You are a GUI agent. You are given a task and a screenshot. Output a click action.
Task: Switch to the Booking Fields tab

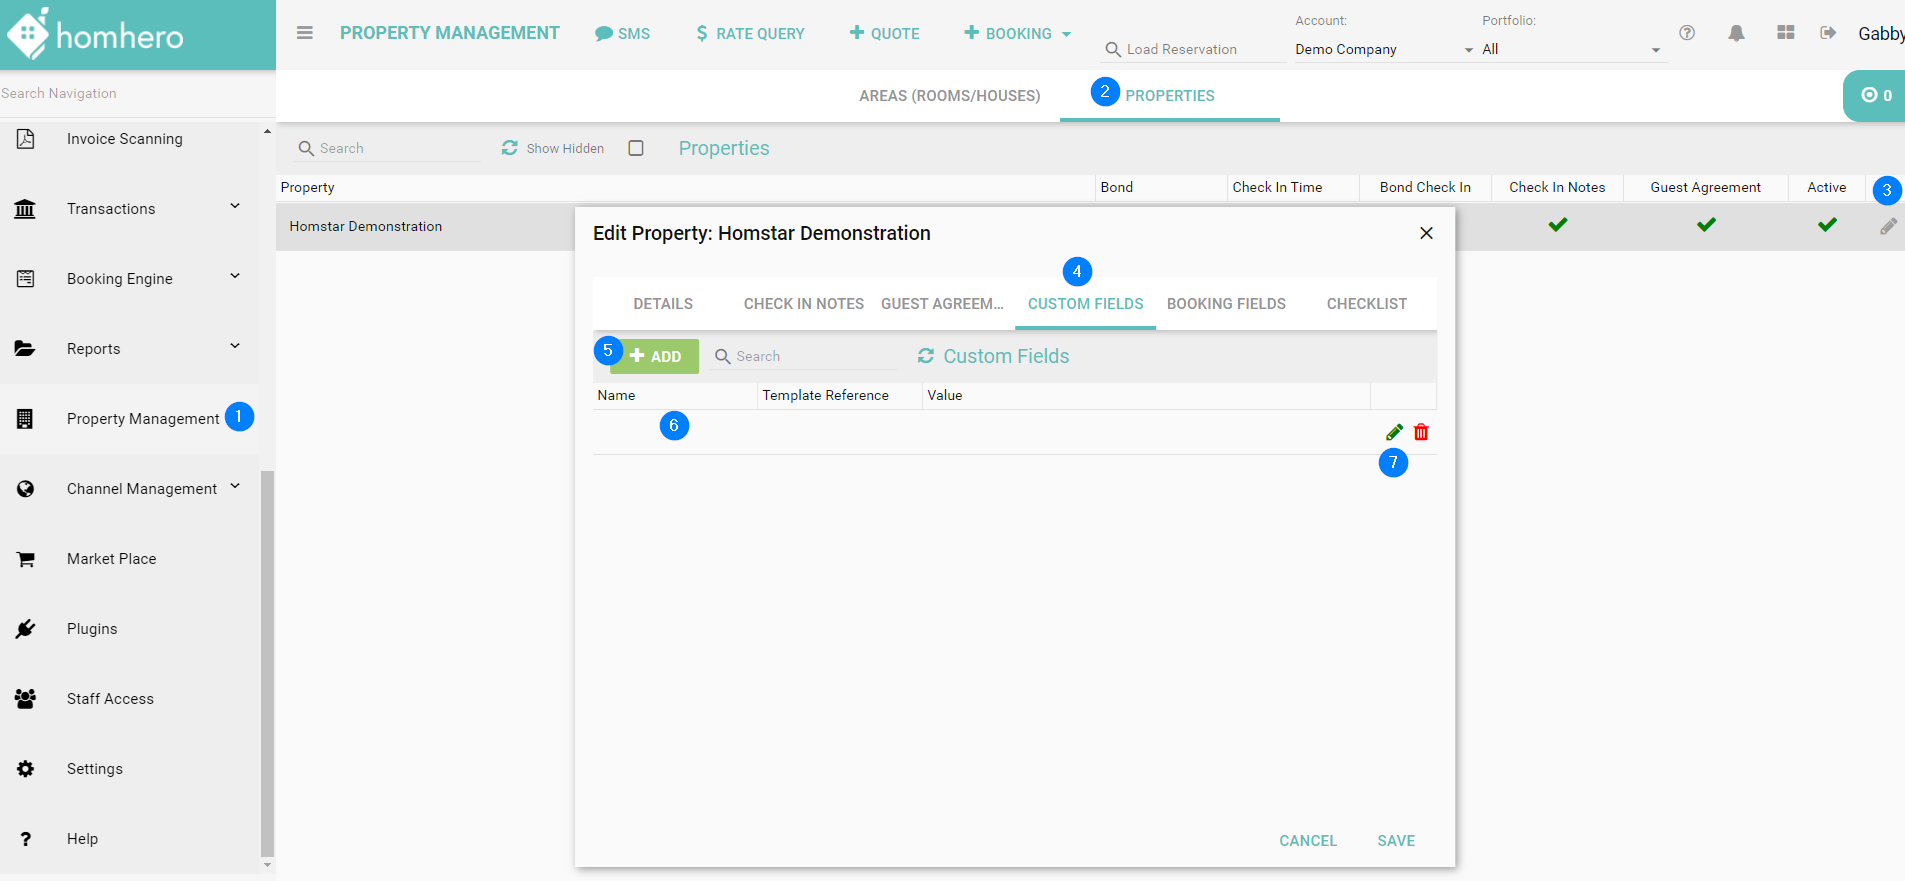[1226, 304]
